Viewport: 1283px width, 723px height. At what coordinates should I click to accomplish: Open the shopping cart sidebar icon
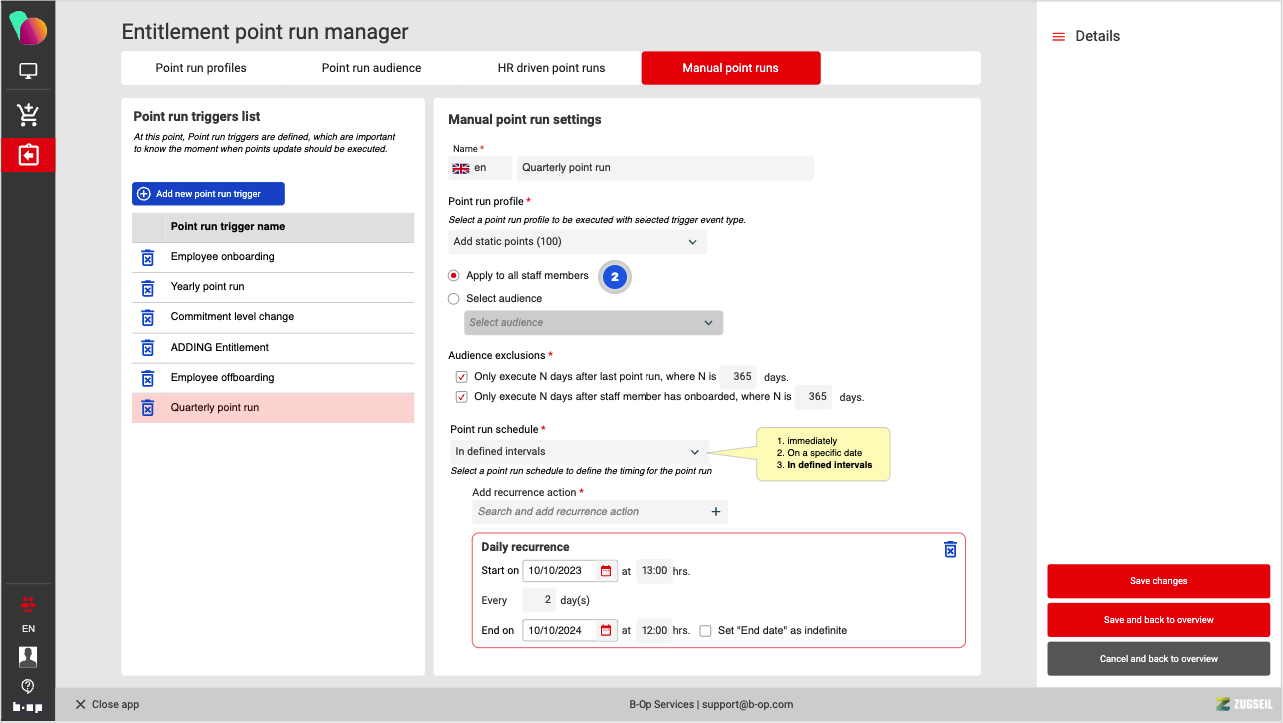click(28, 115)
